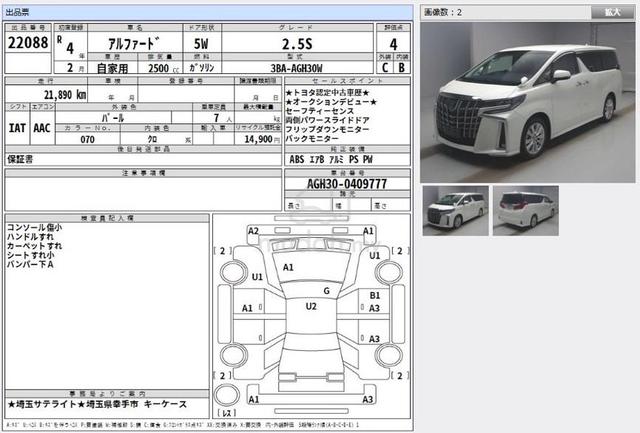Click the main white Alphard photo
This screenshot has height=433, width=640.
click(528, 102)
